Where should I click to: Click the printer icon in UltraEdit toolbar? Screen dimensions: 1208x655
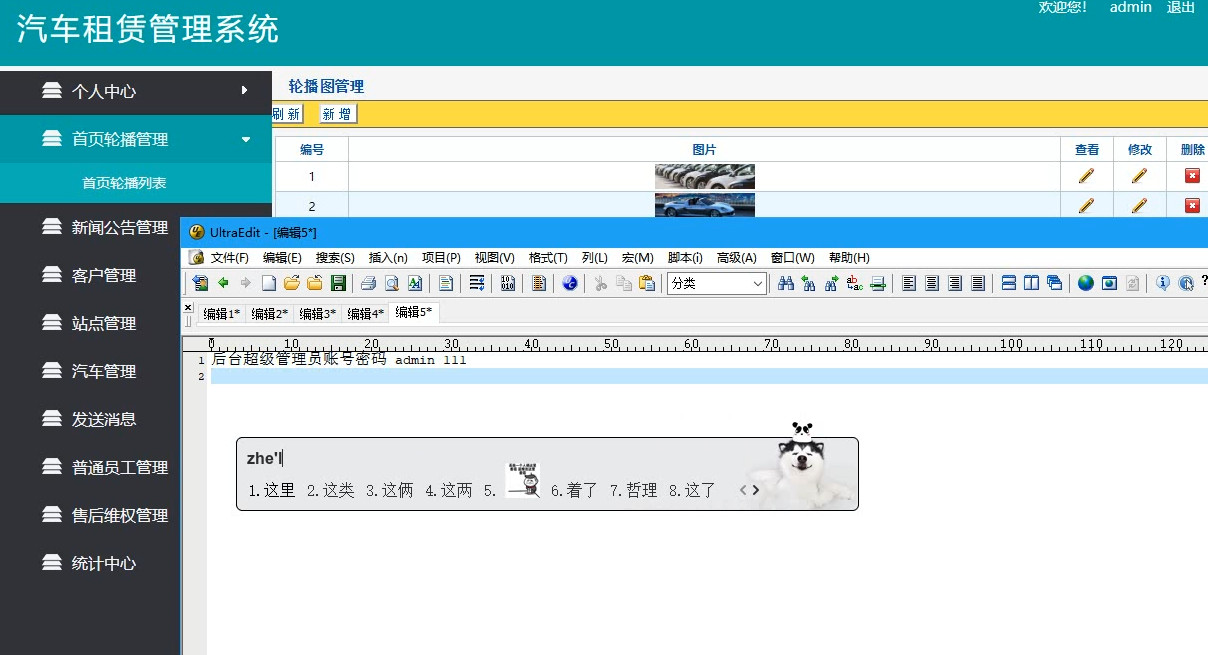click(x=368, y=283)
